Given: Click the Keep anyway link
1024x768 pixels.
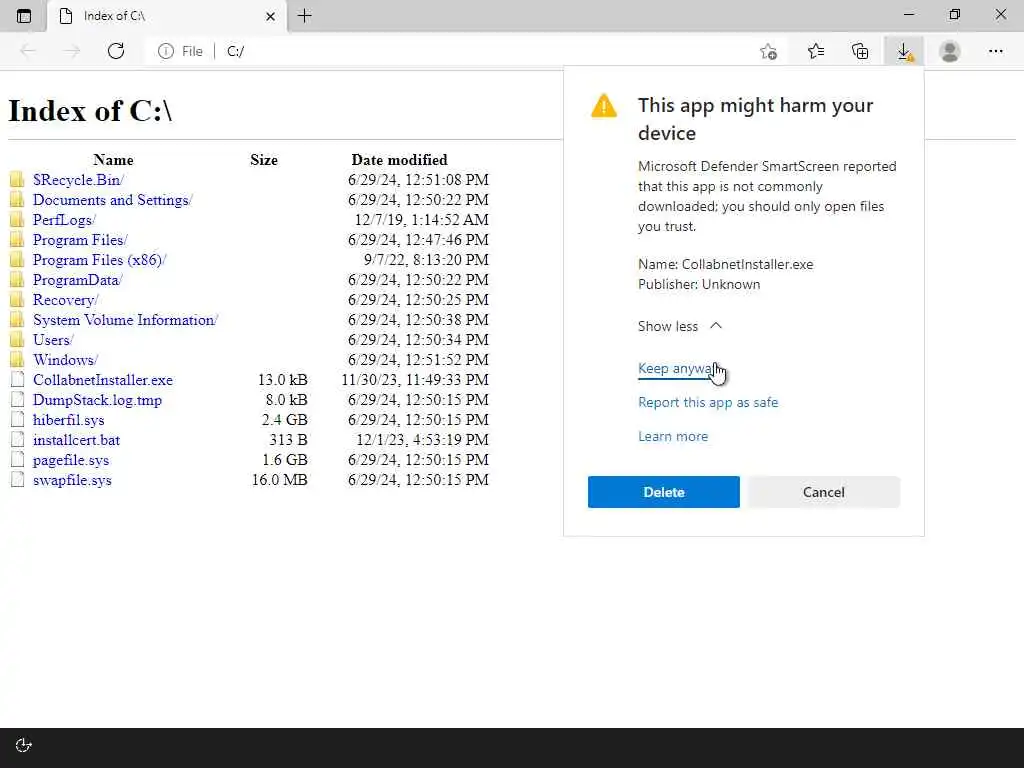Looking at the screenshot, I should click(x=677, y=368).
